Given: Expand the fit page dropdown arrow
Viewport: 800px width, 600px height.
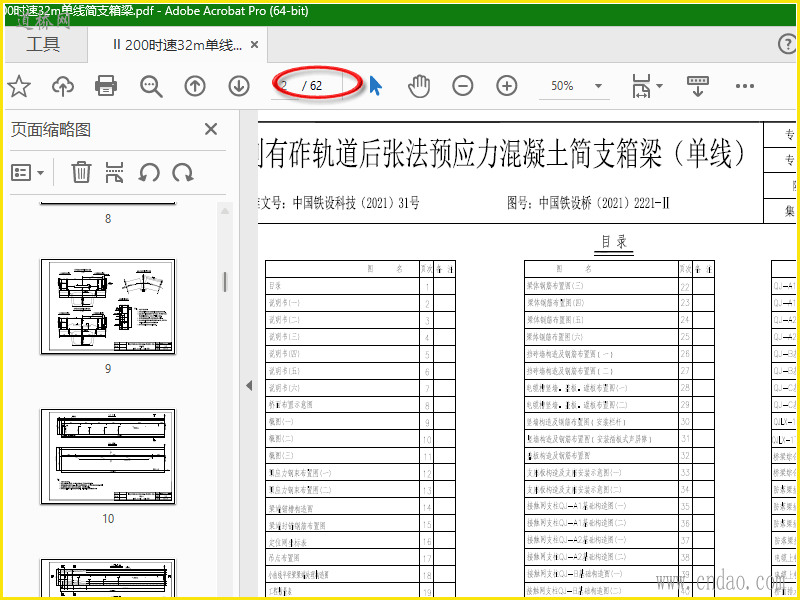Looking at the screenshot, I should [x=659, y=86].
